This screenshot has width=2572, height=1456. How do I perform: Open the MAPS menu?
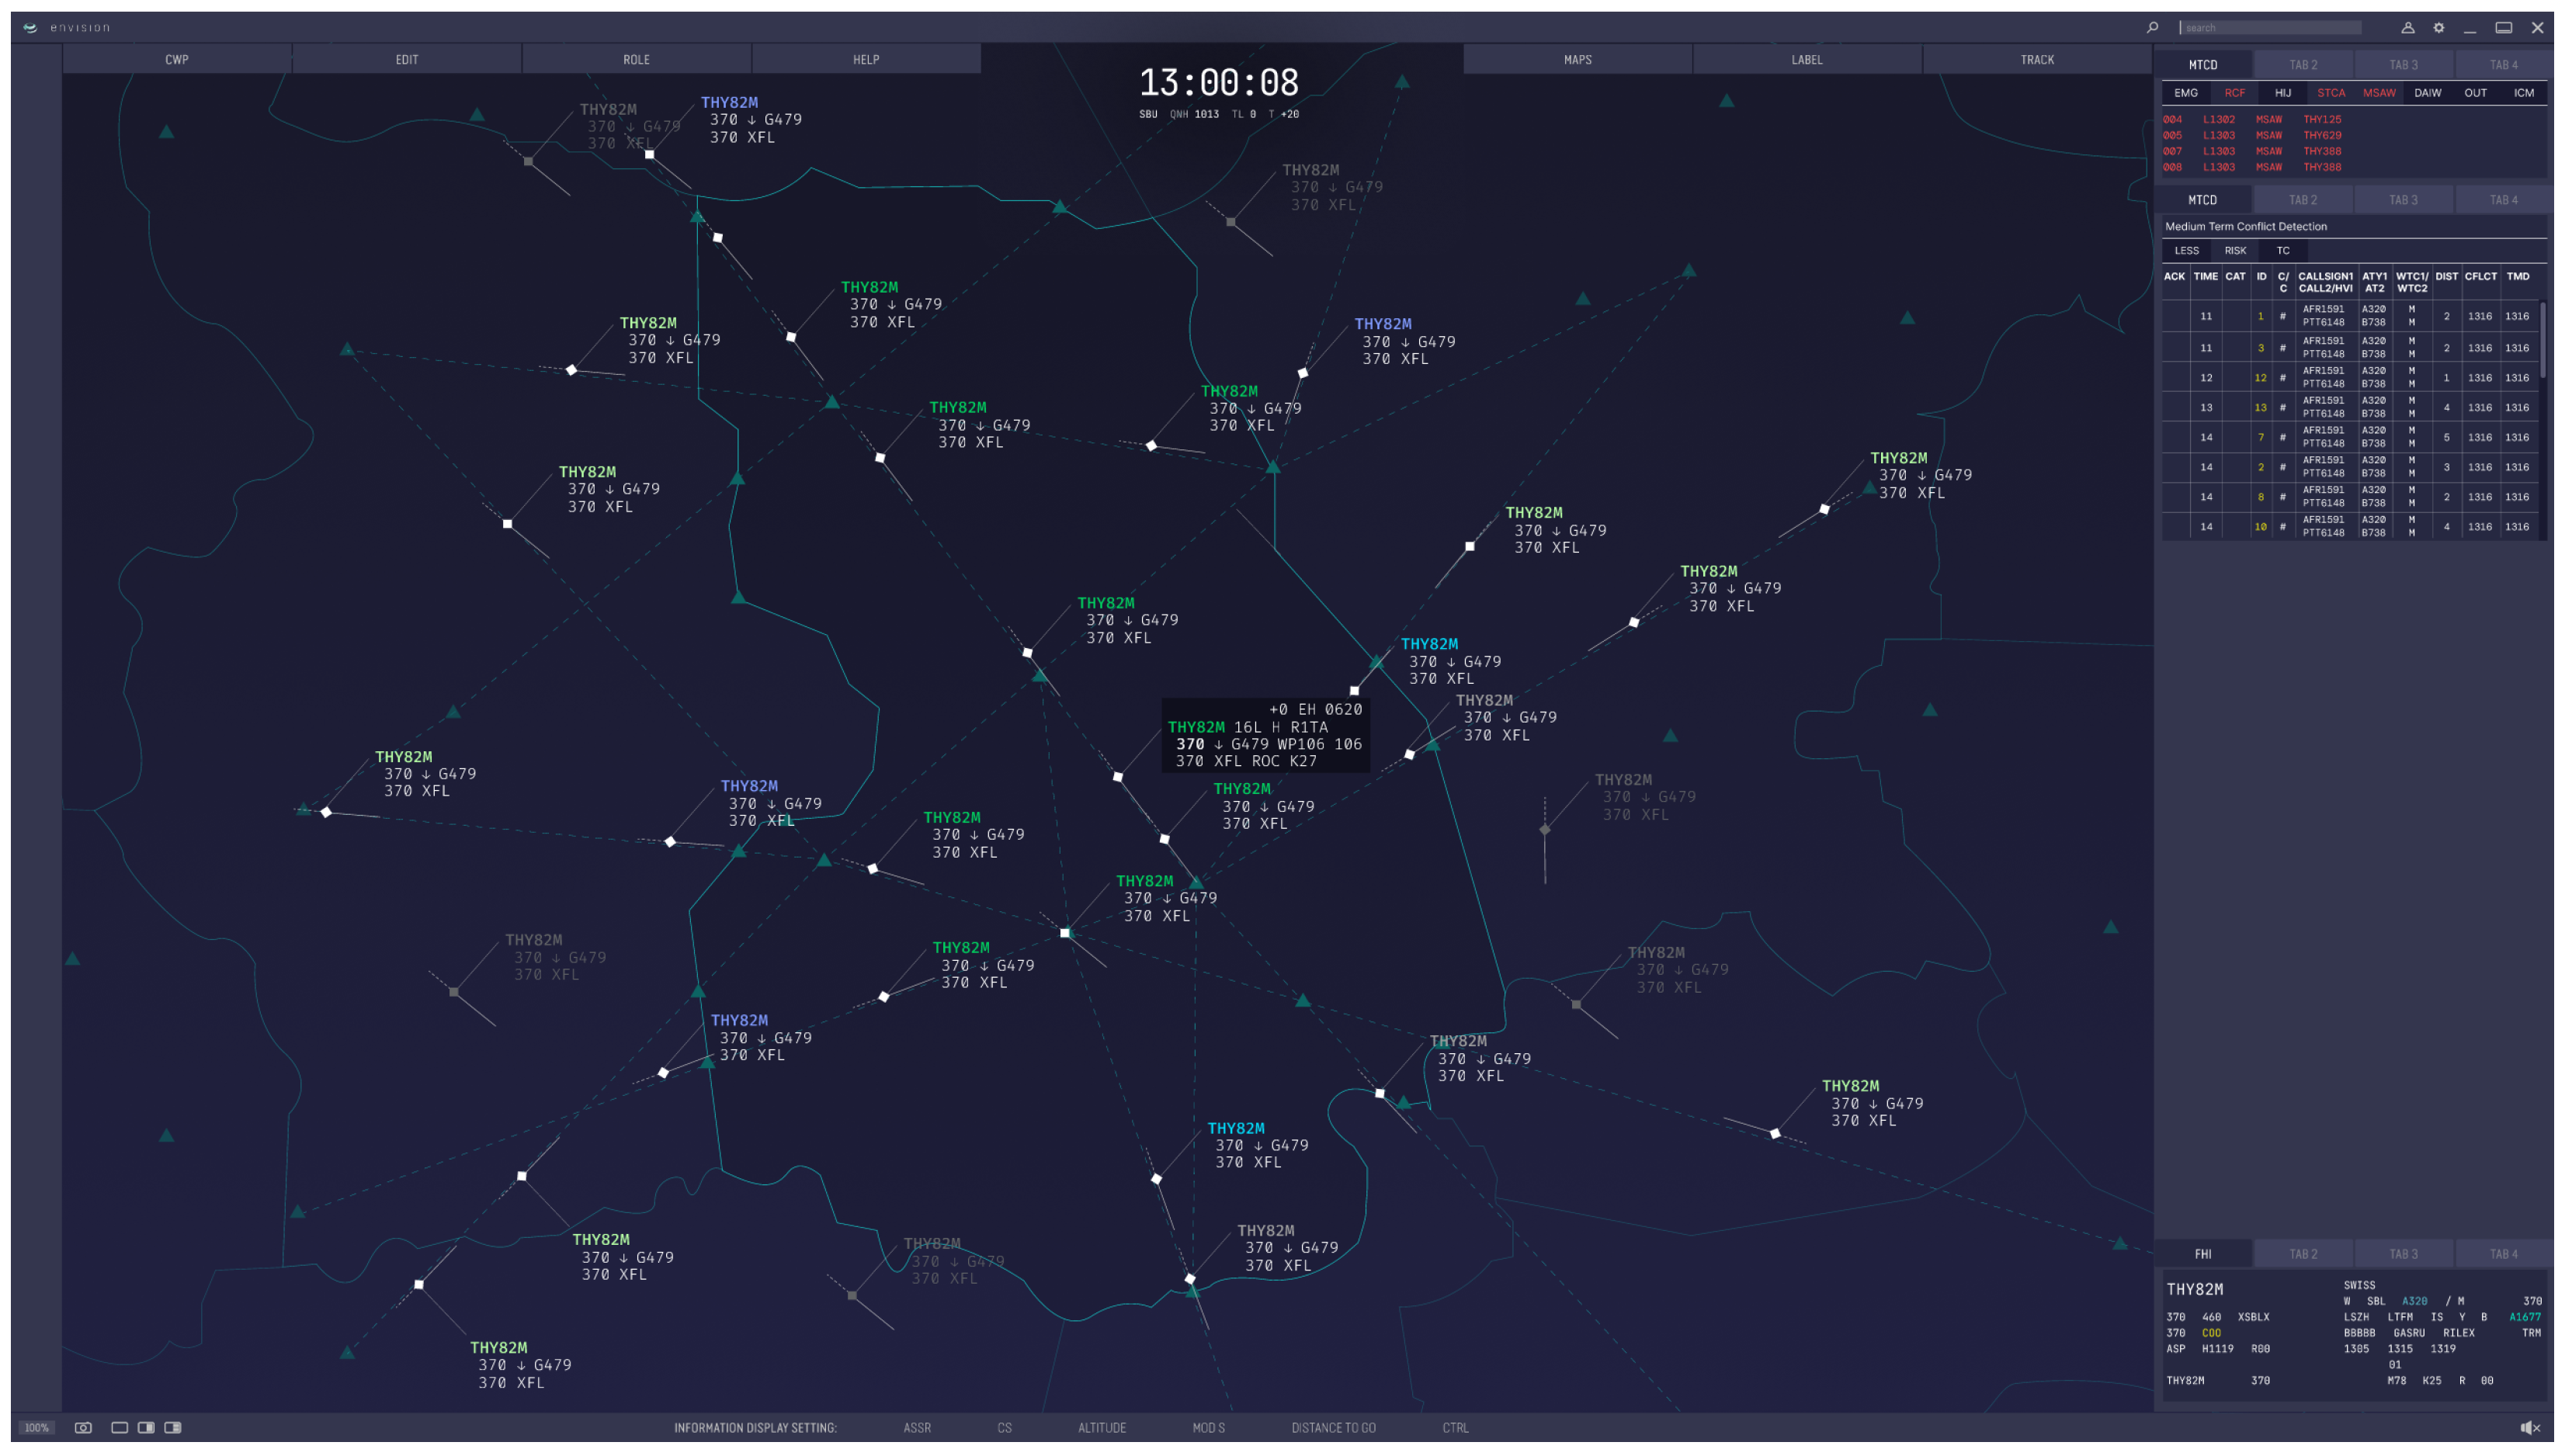pos(1578,60)
